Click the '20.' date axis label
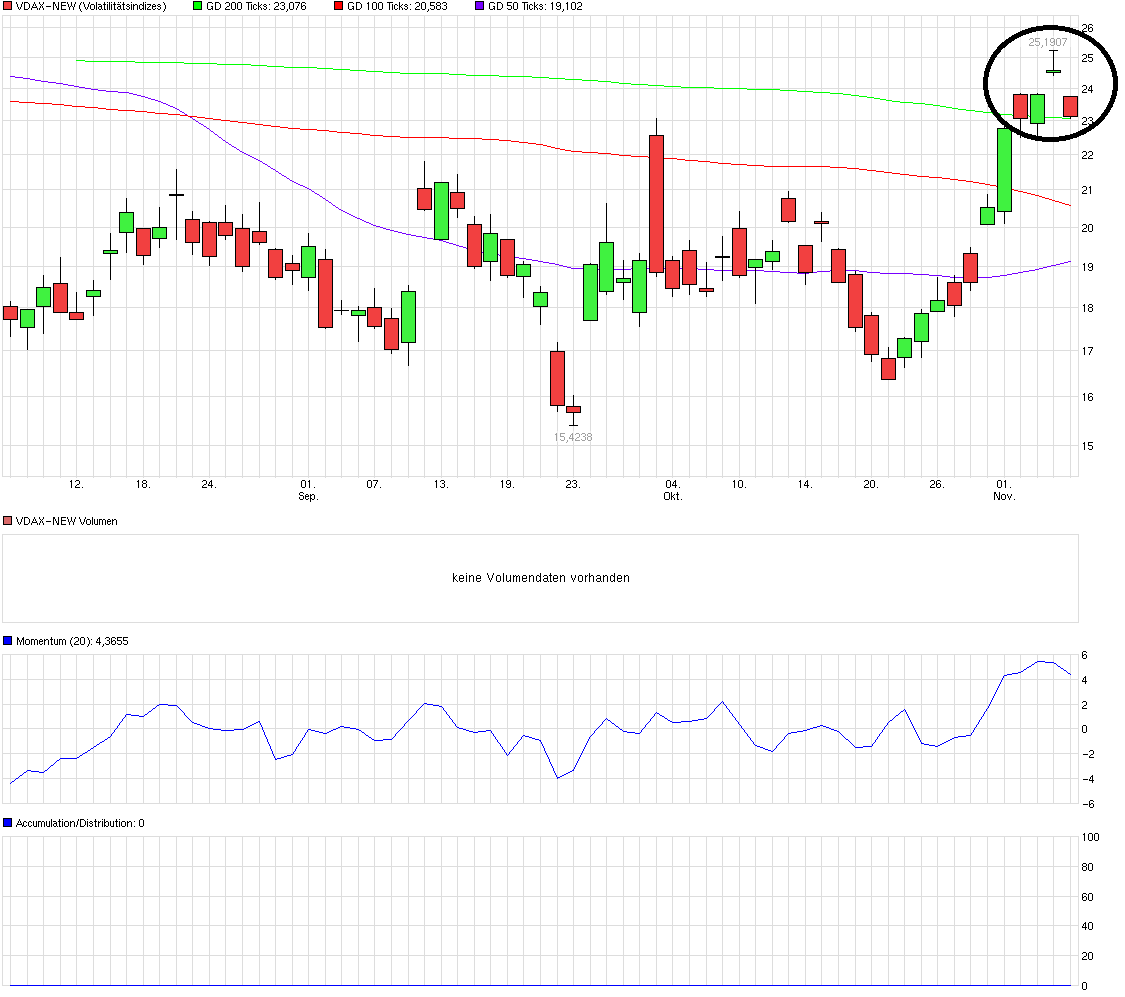The width and height of the screenshot is (1125, 997). [x=871, y=484]
